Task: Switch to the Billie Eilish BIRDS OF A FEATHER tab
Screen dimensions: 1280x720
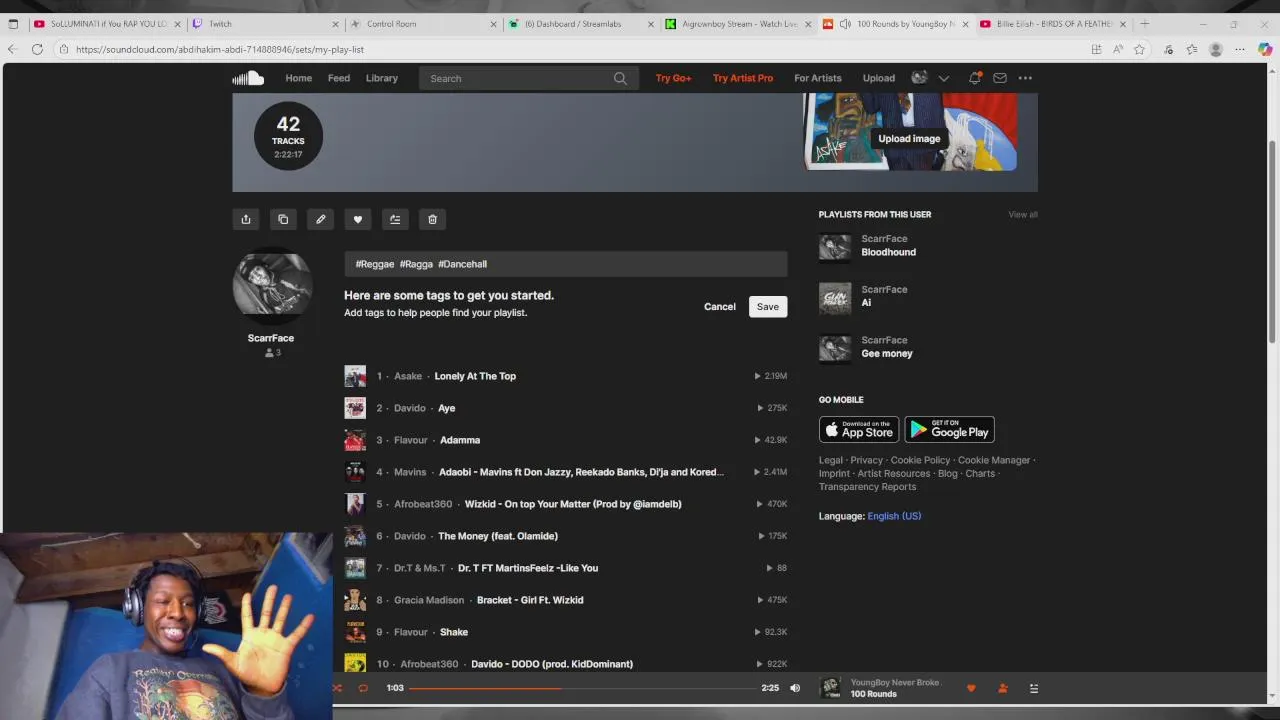Action: tap(1054, 23)
